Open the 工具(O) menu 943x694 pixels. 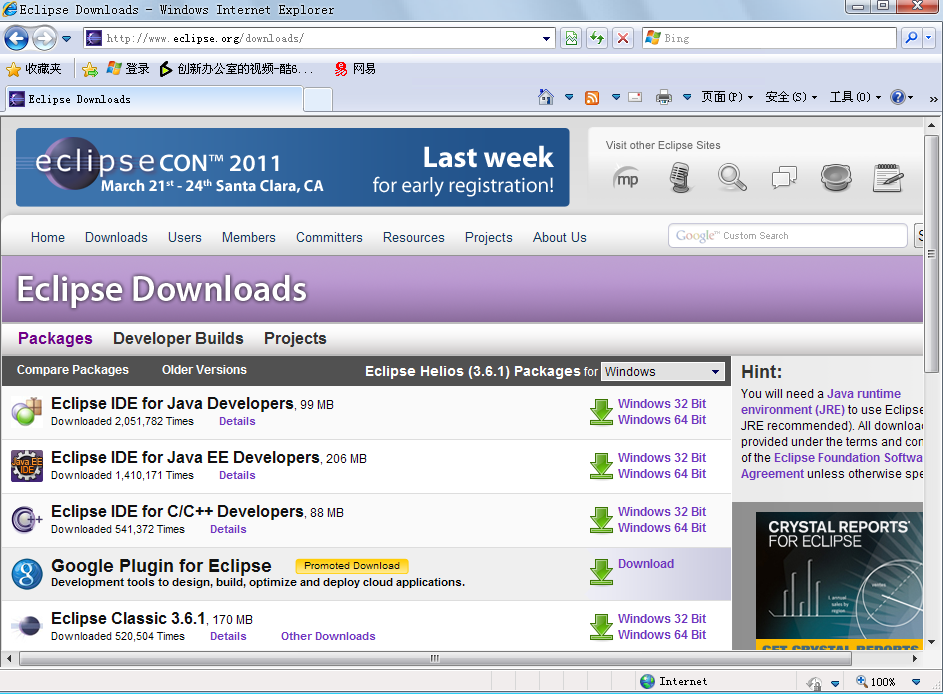pos(855,97)
